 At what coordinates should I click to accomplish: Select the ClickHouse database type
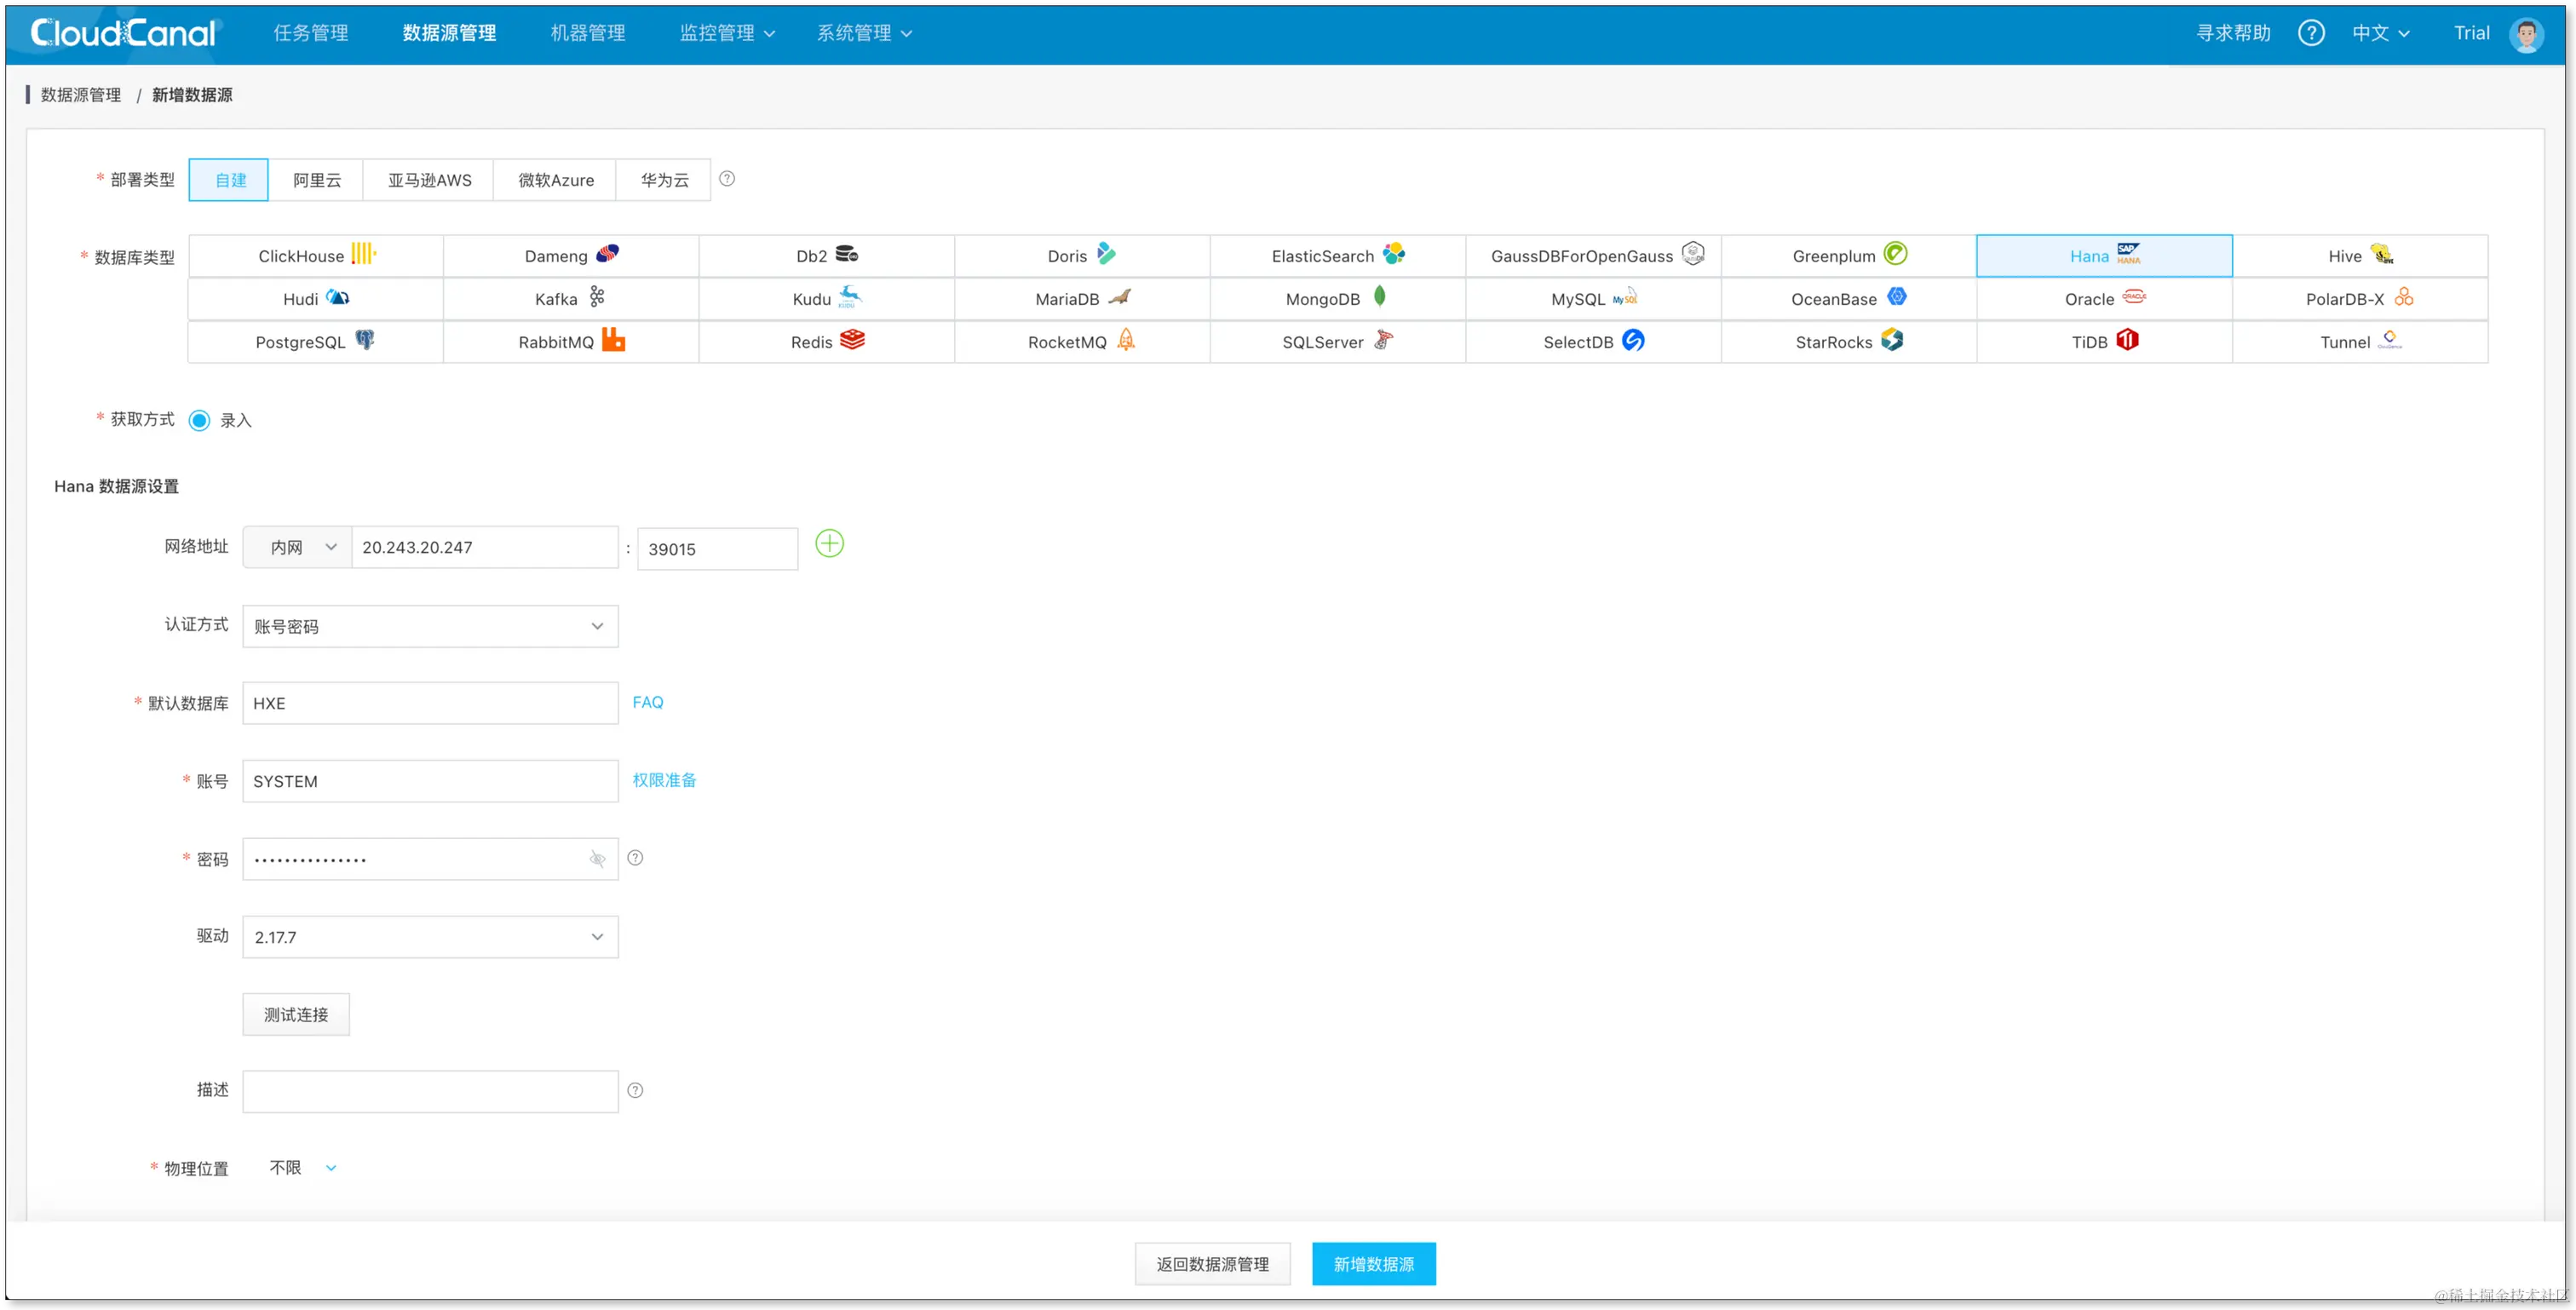[x=315, y=256]
